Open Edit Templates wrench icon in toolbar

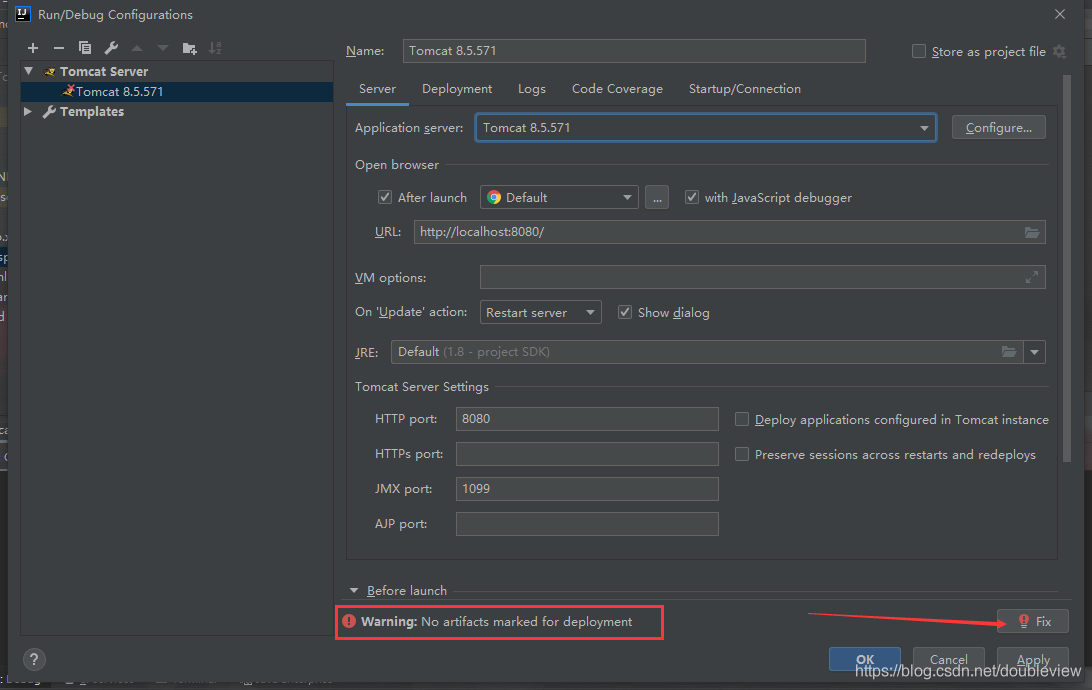tap(111, 48)
